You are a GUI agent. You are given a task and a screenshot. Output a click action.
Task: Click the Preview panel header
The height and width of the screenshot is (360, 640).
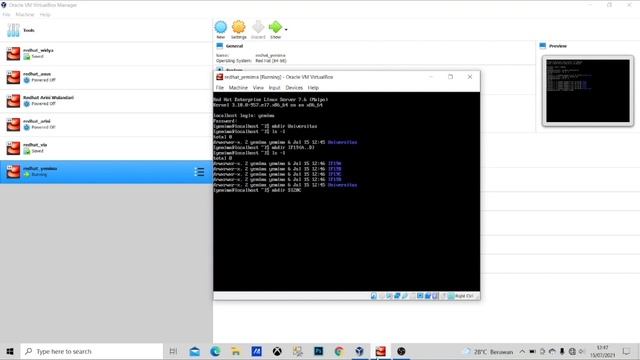coord(558,46)
